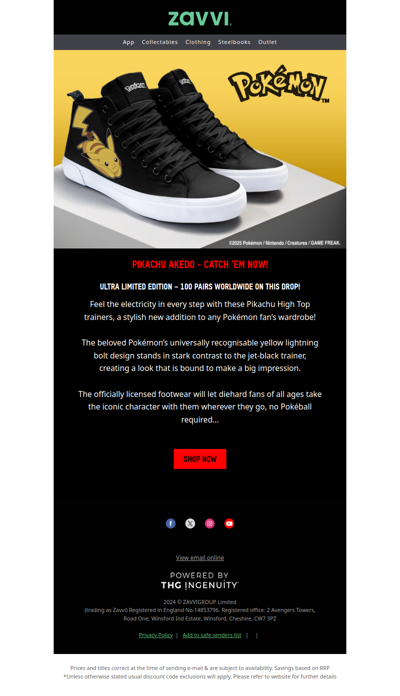Follow the View email online link
The image size is (400, 696).
click(x=200, y=558)
